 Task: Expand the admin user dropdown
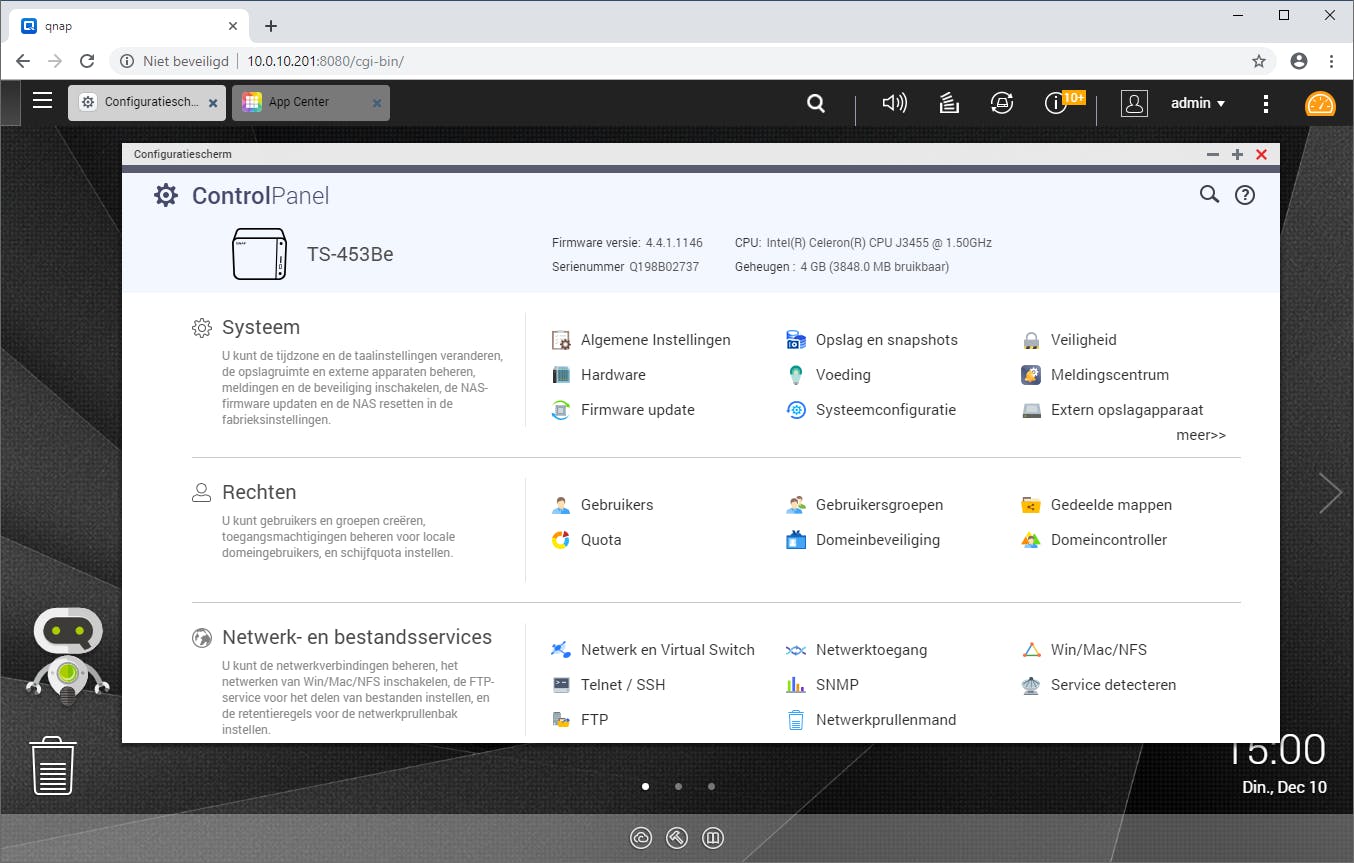1198,103
